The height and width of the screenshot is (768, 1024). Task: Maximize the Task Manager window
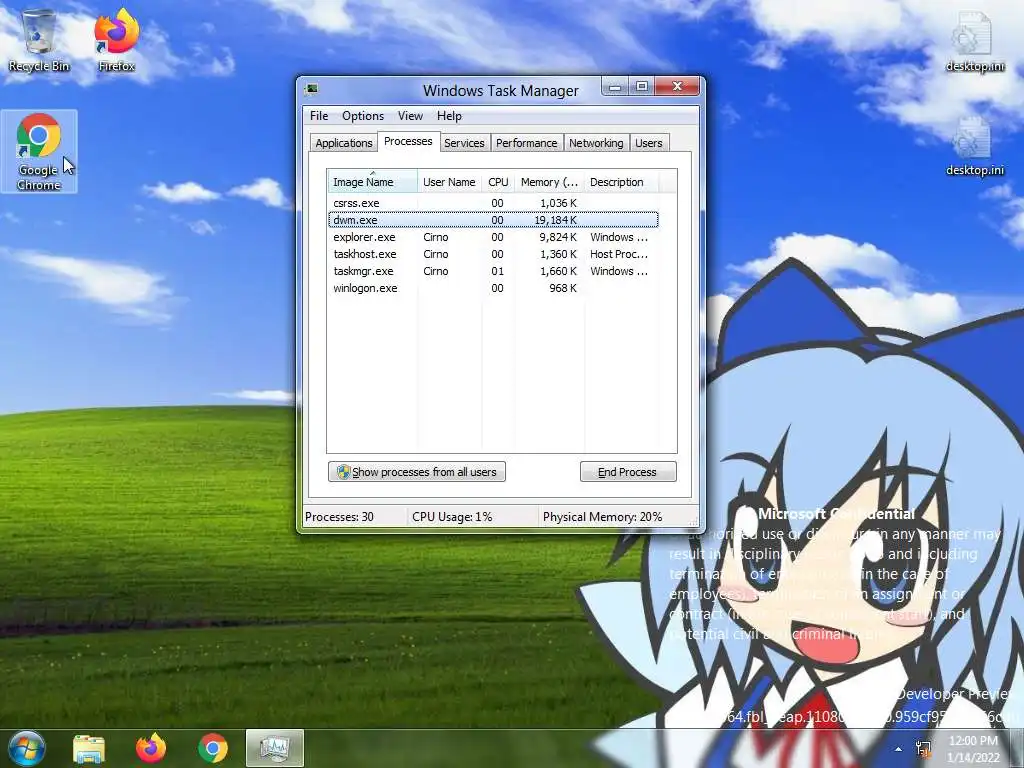click(x=641, y=87)
